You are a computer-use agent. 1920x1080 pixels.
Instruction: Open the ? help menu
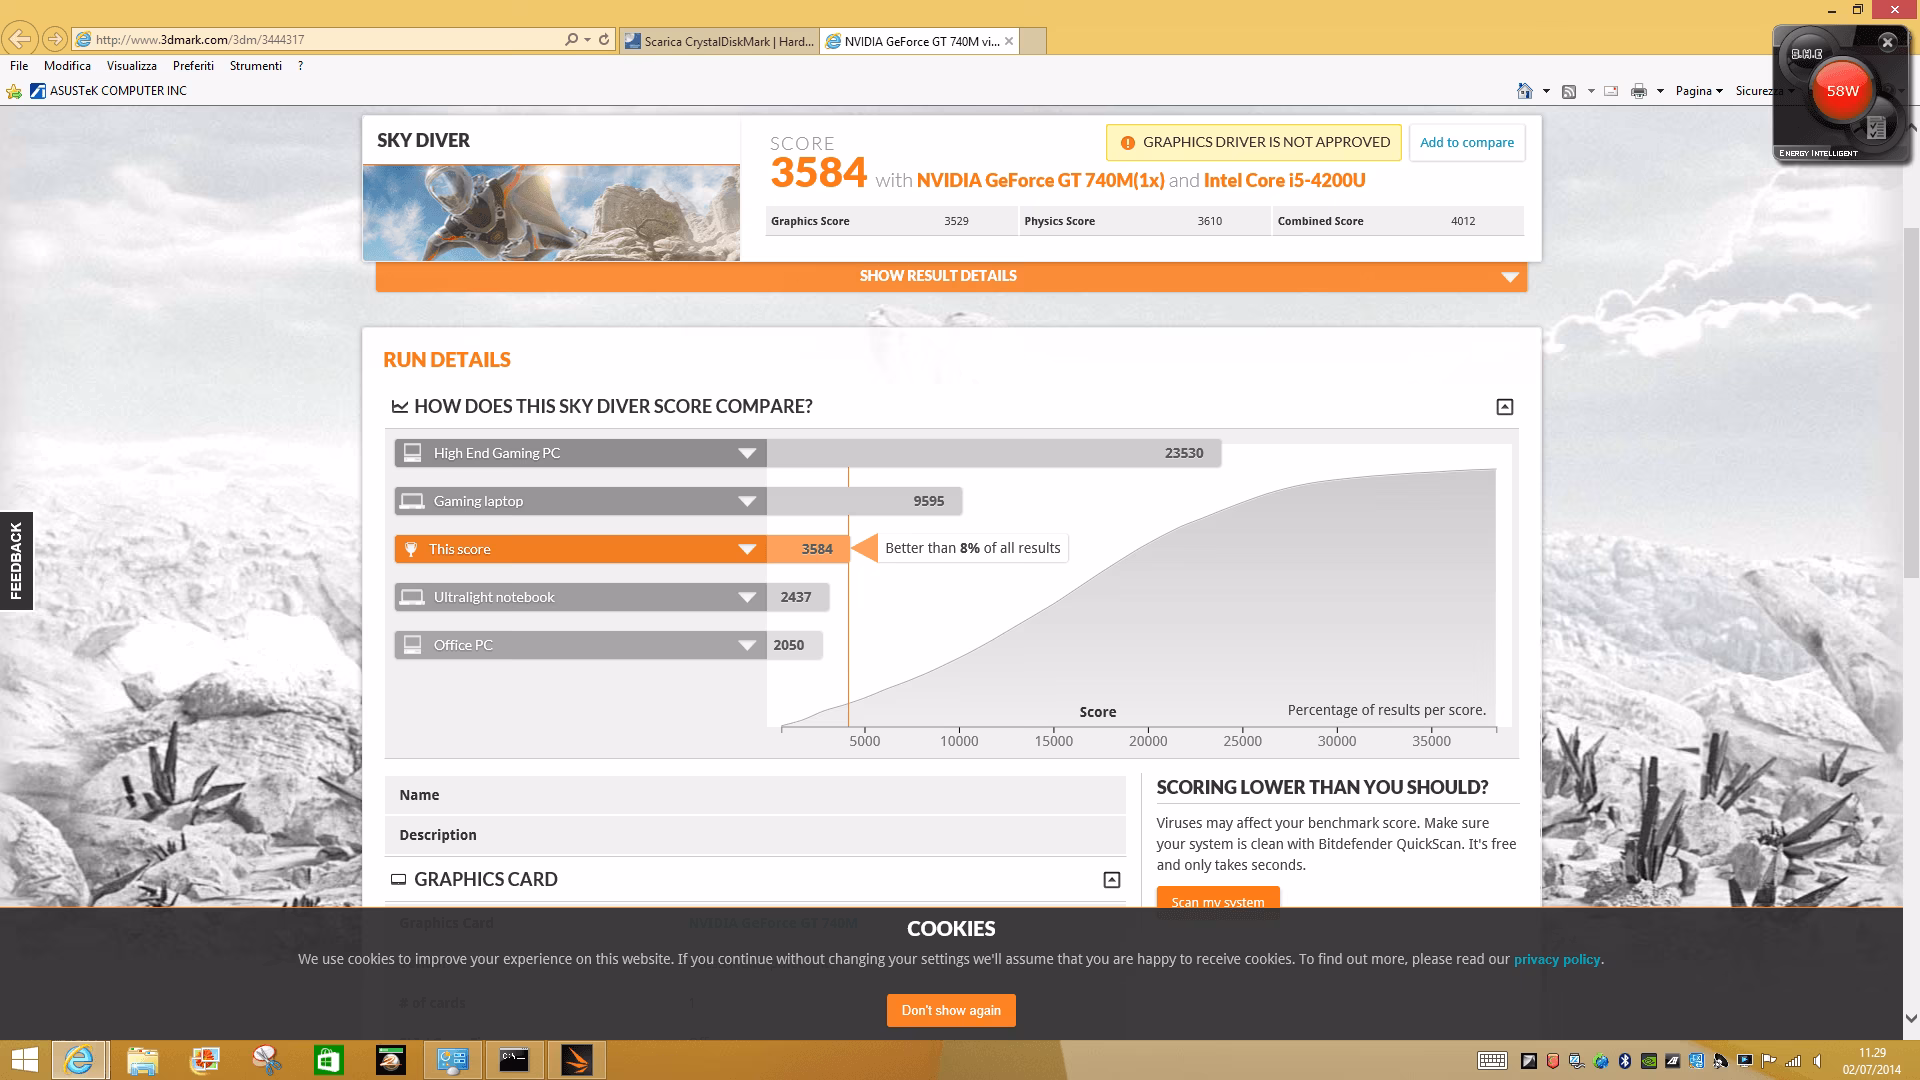tap(300, 66)
